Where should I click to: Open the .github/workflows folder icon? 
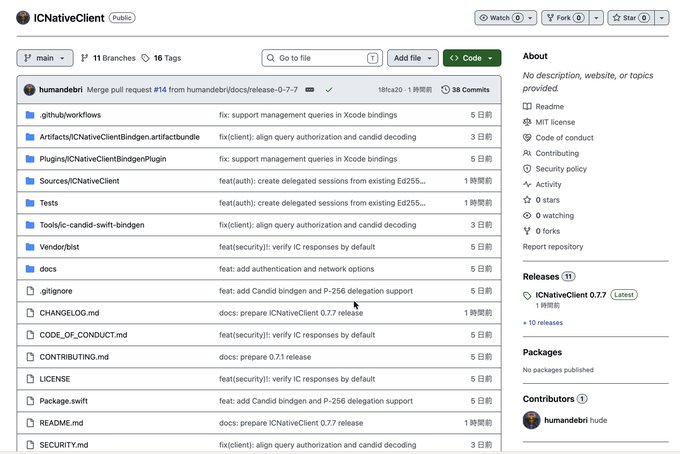pyautogui.click(x=30, y=115)
